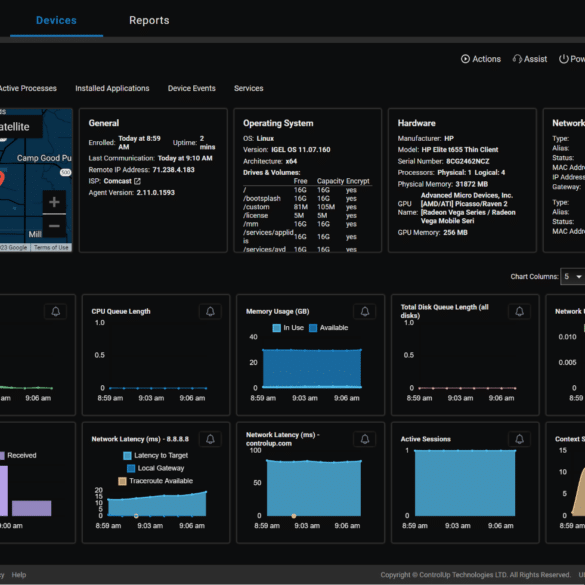Click the Help link in footer
This screenshot has height=585, width=585.
pyautogui.click(x=19, y=575)
